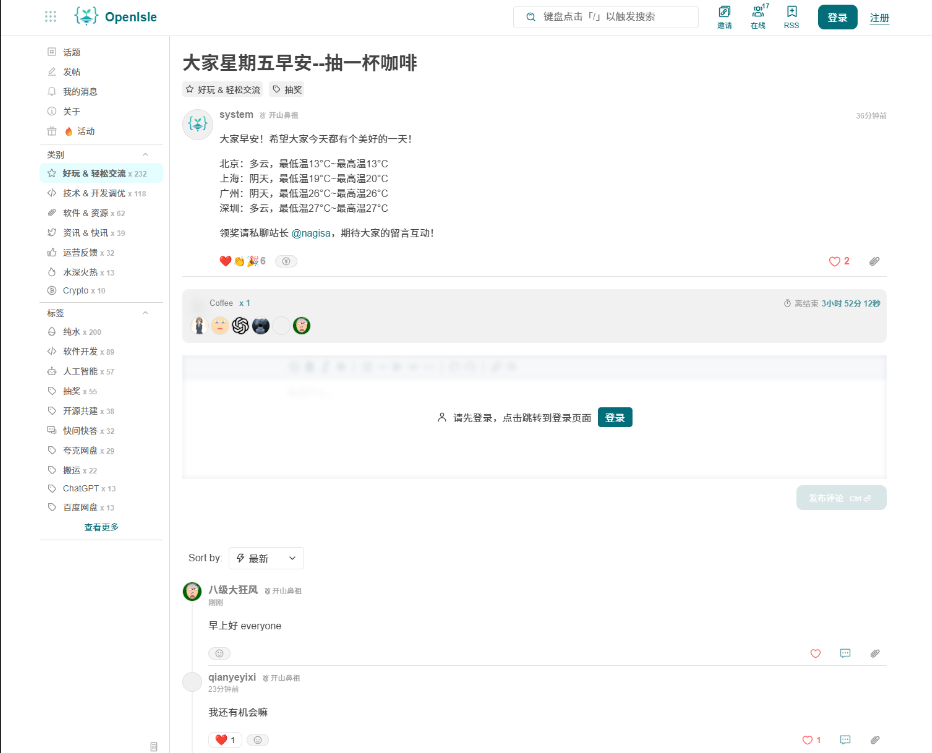Select the Fun & Casual category x 232
The width and height of the screenshot is (932, 753).
pos(101,174)
